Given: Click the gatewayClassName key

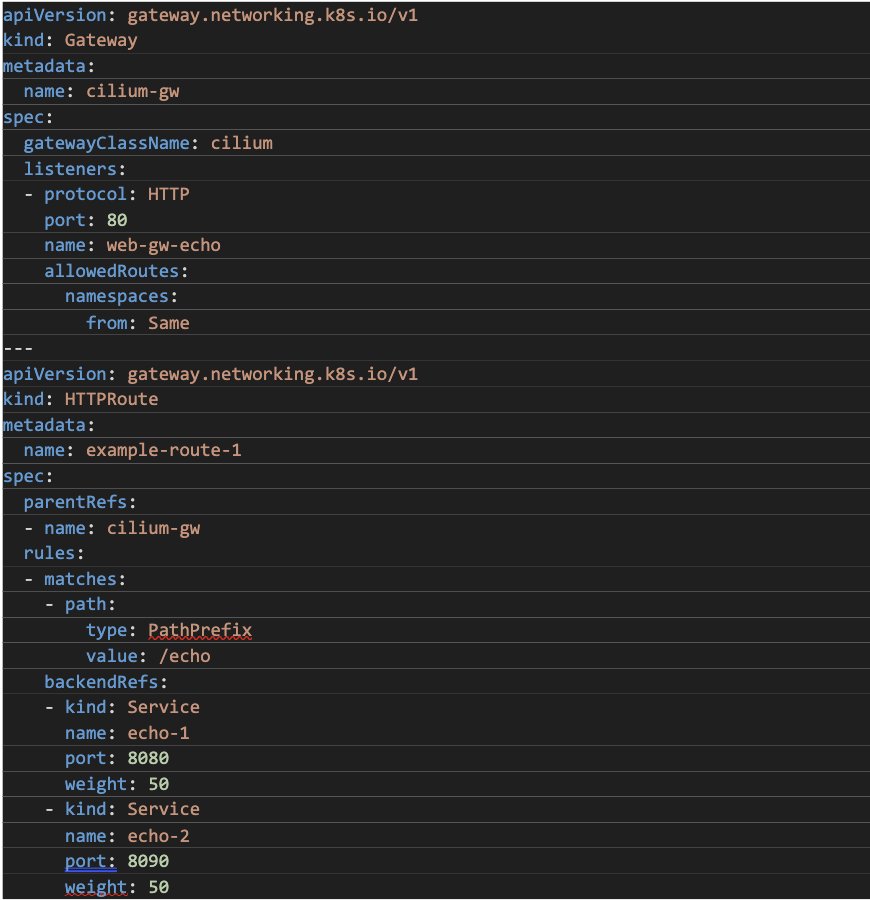Looking at the screenshot, I should 106,143.
